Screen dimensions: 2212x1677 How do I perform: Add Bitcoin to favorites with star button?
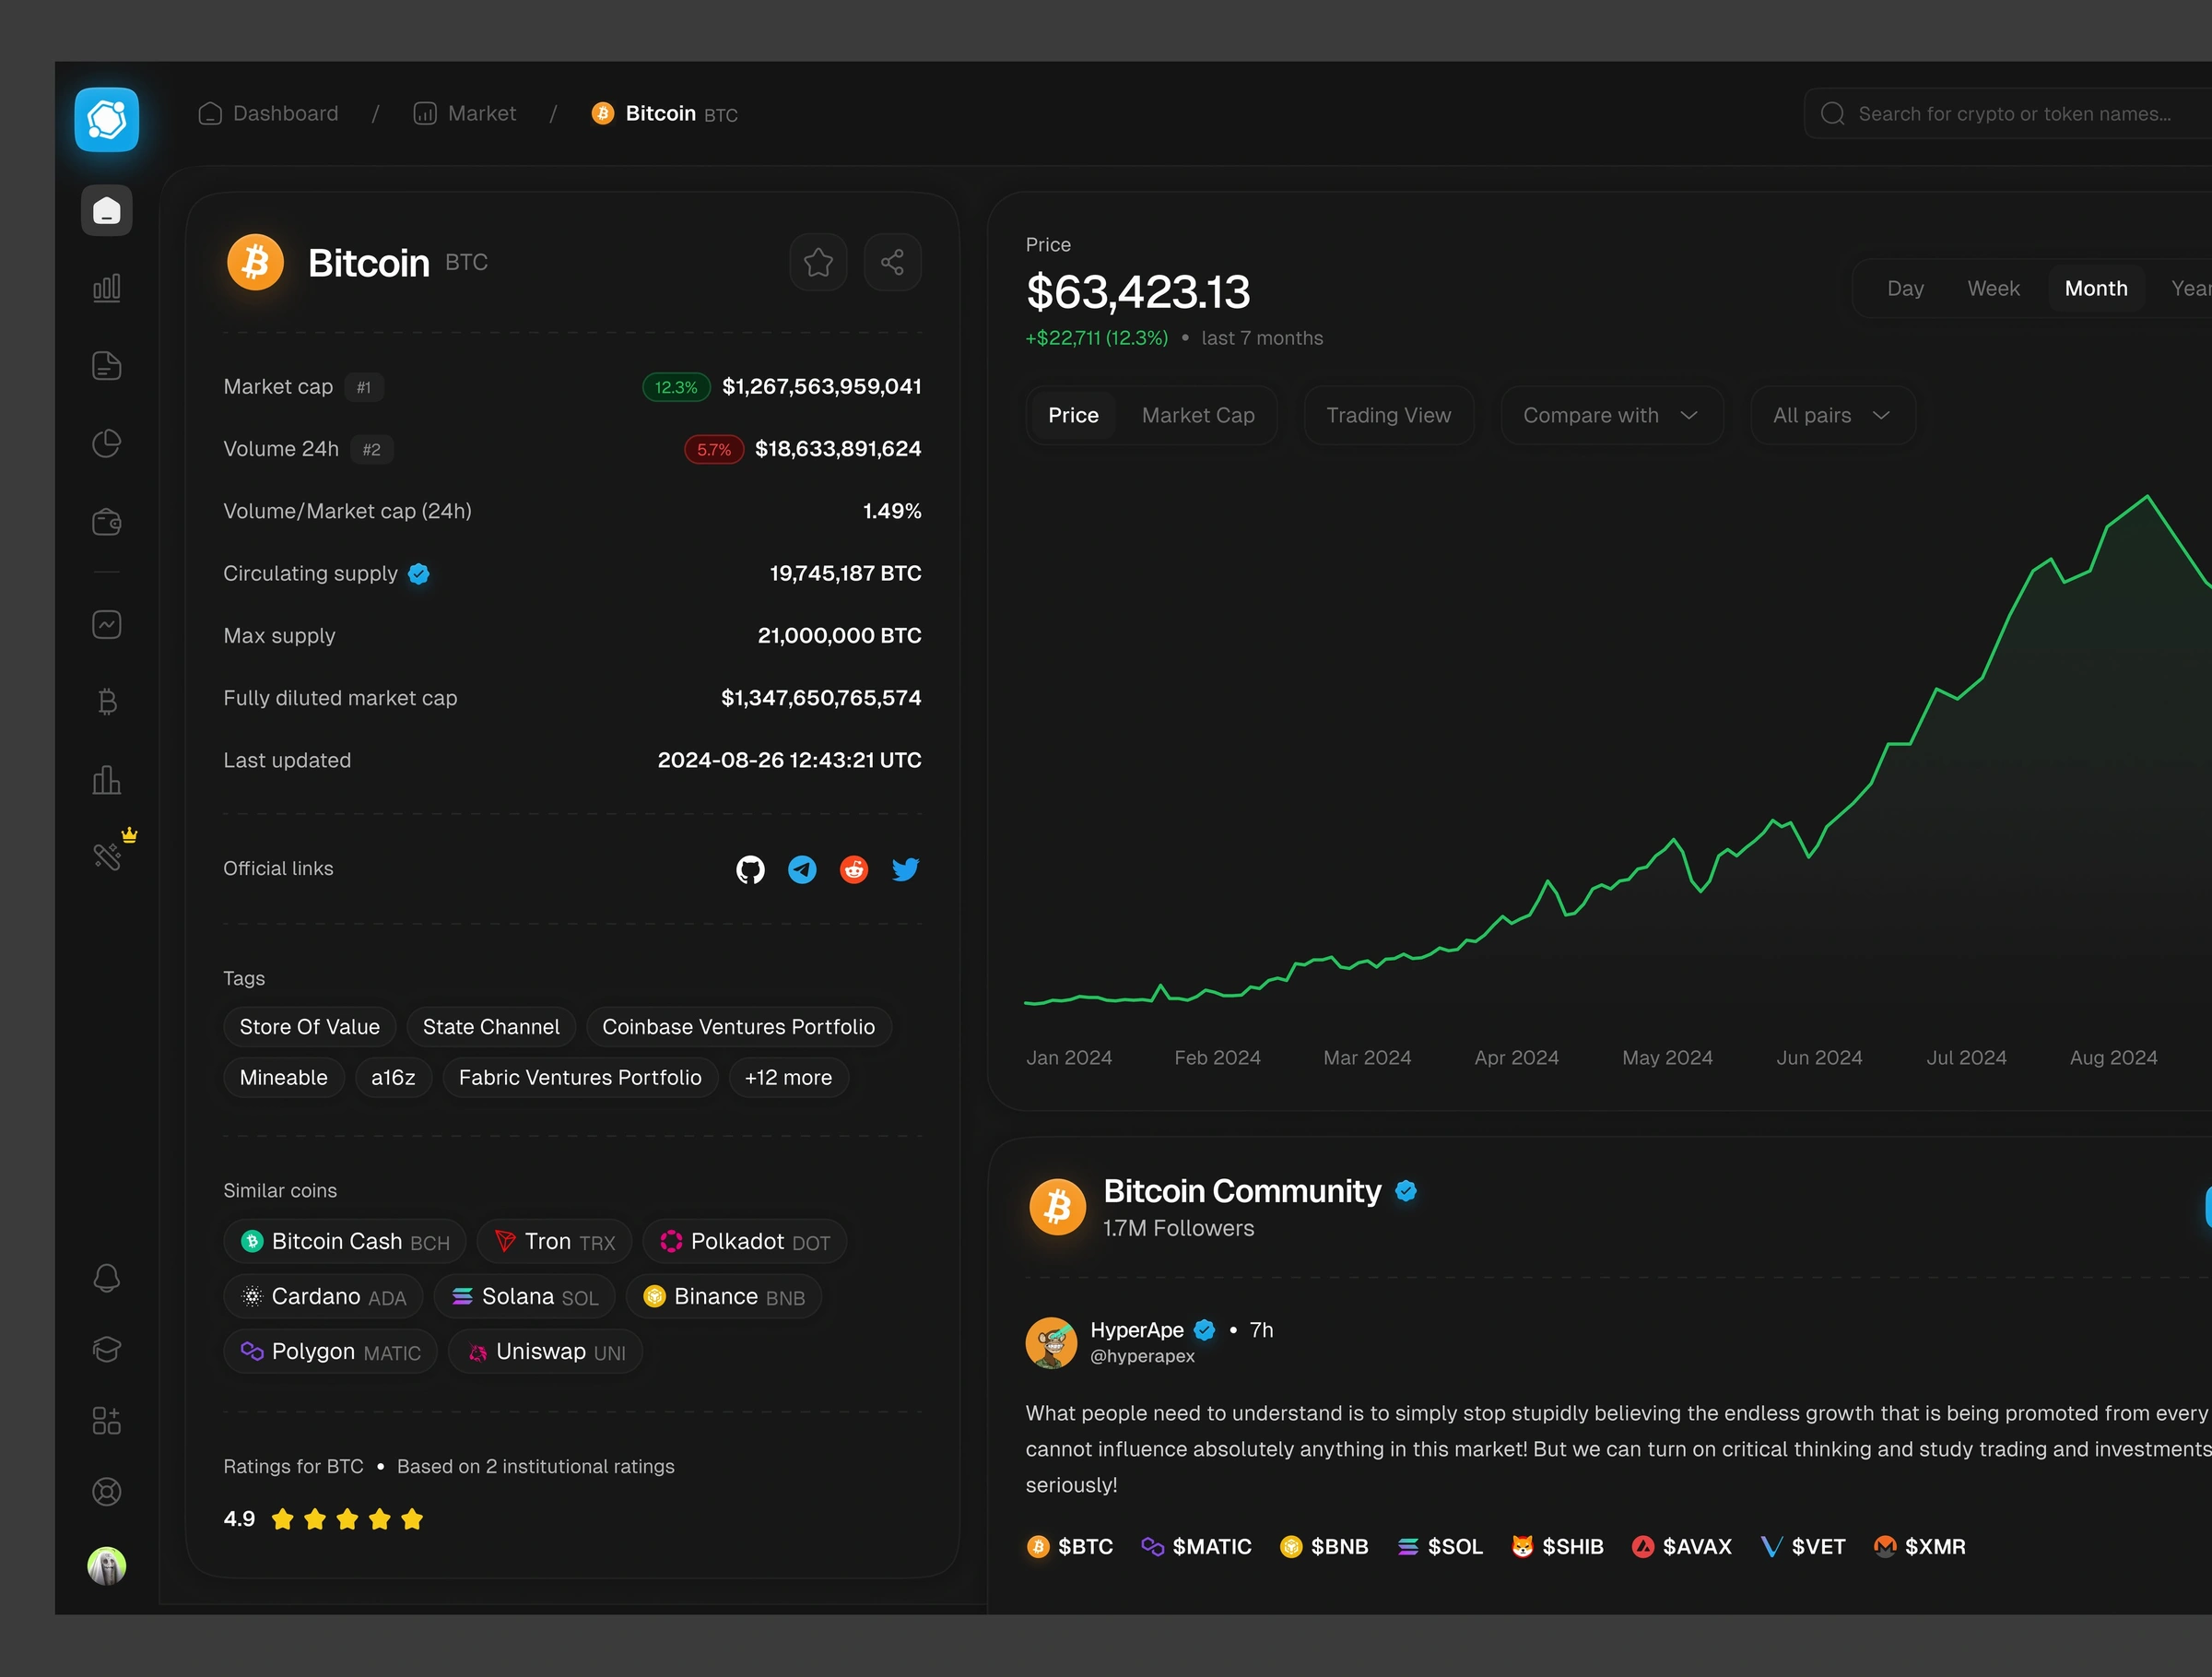click(818, 263)
